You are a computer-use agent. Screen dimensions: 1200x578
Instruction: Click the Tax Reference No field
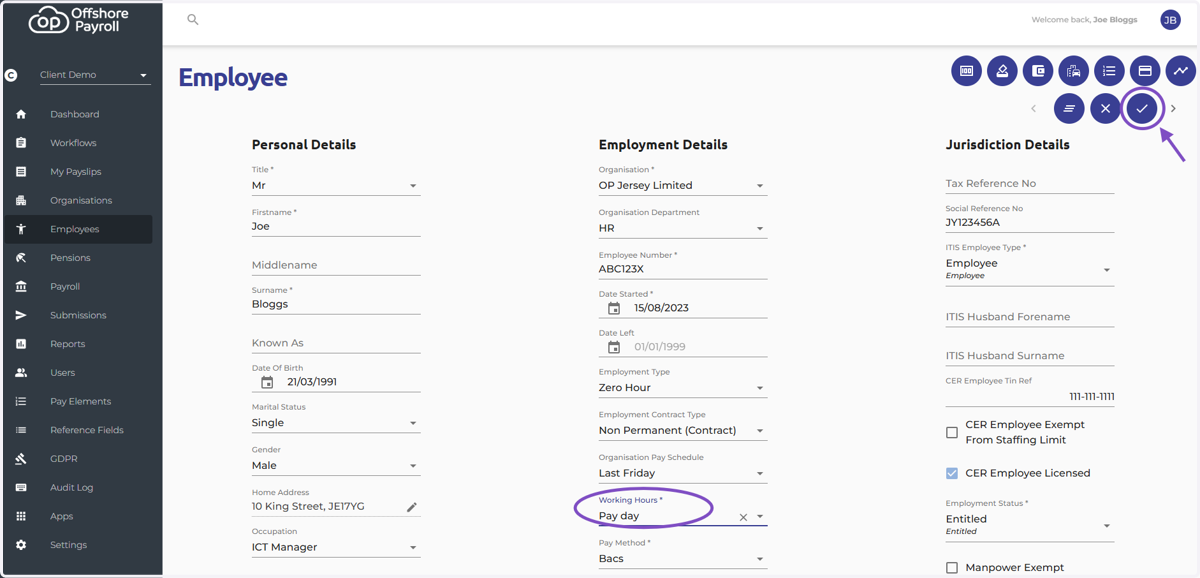click(1029, 183)
